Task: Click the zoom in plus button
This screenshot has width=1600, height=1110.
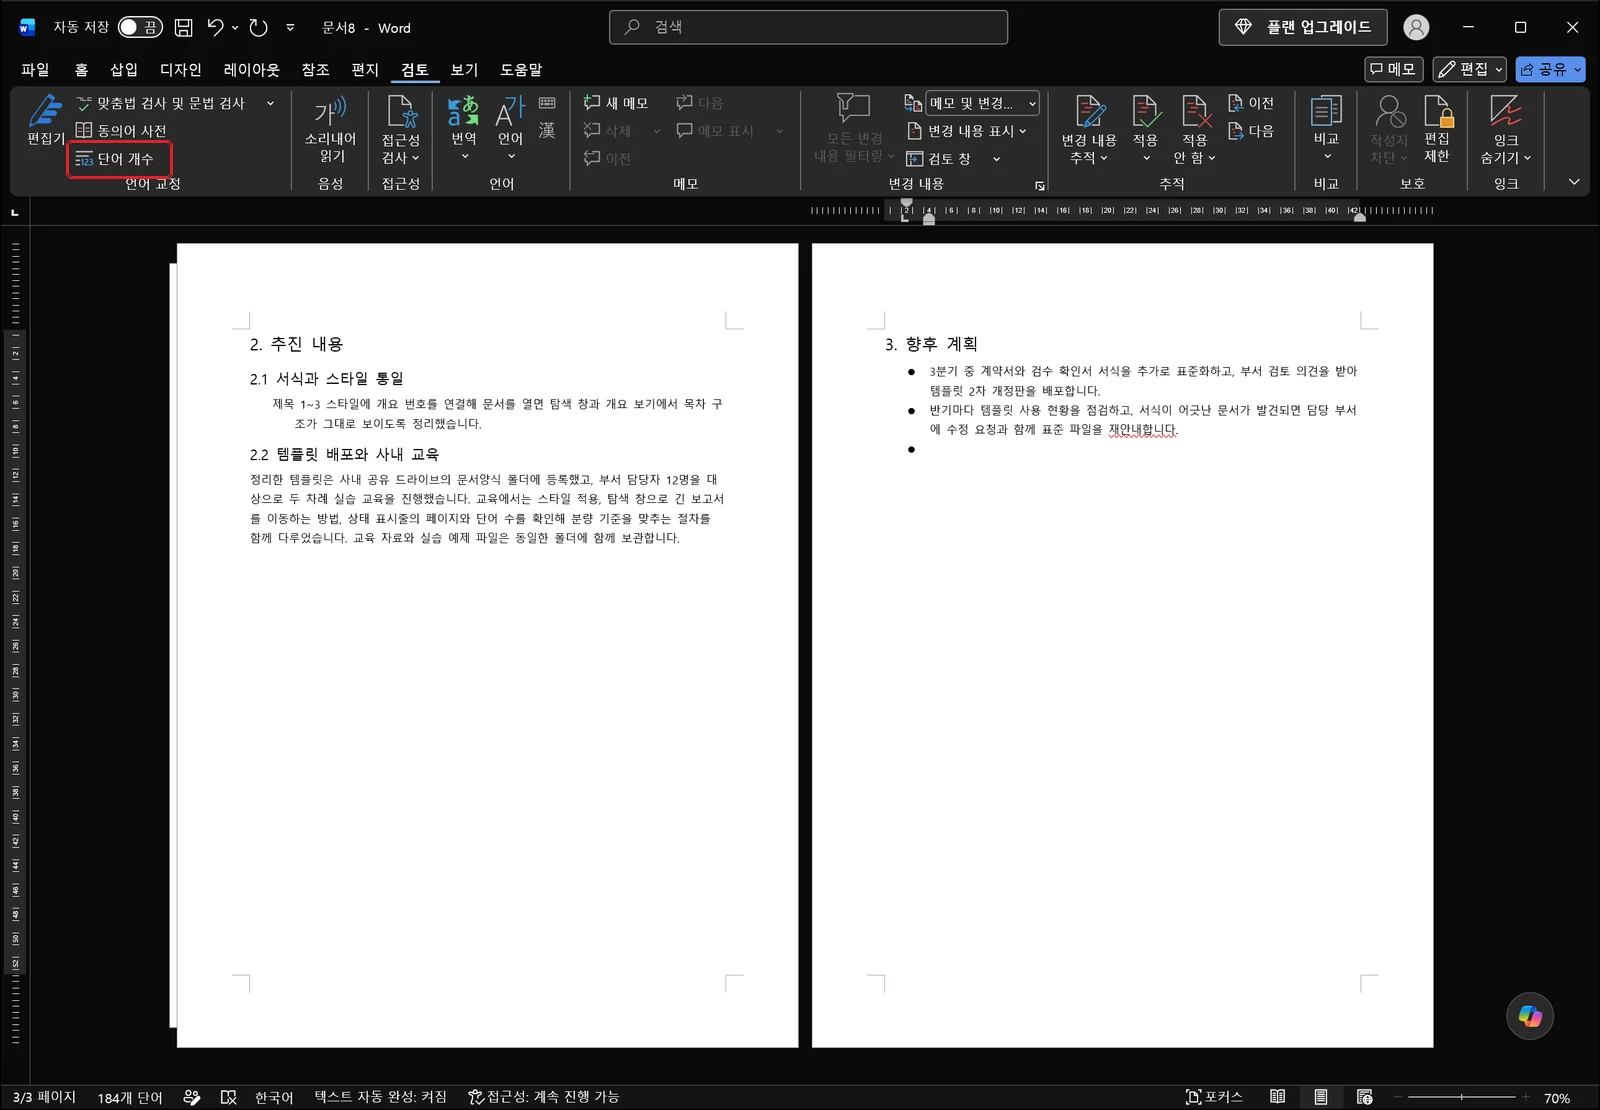Action: [x=1526, y=1097]
